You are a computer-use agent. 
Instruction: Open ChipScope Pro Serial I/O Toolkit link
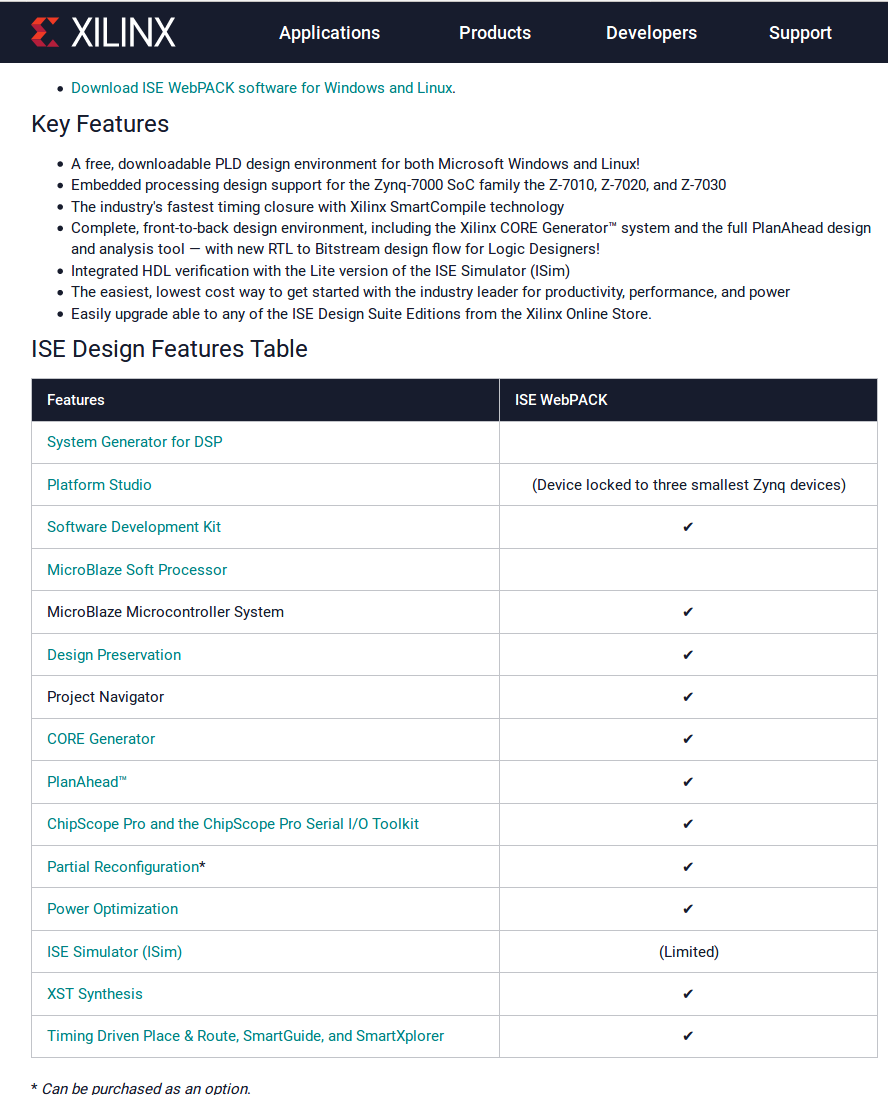click(x=232, y=824)
